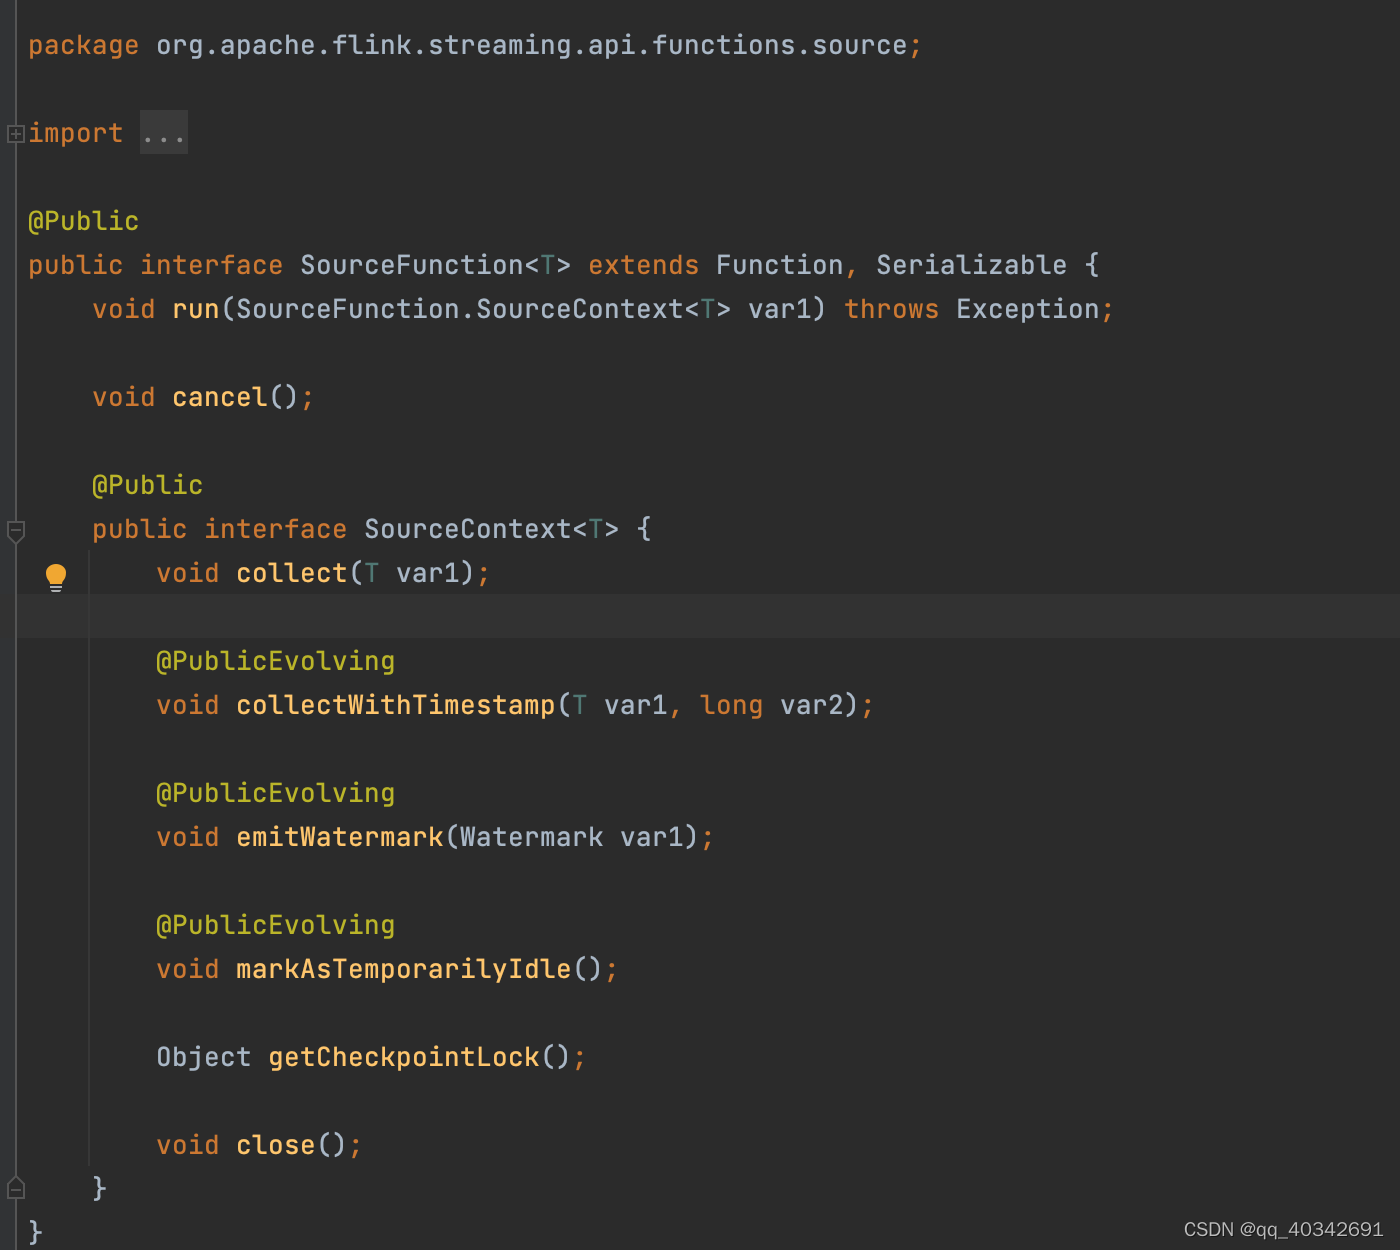This screenshot has width=1400, height=1250.
Task: Click the Exception type in throws clause
Action: pyautogui.click(x=1027, y=309)
